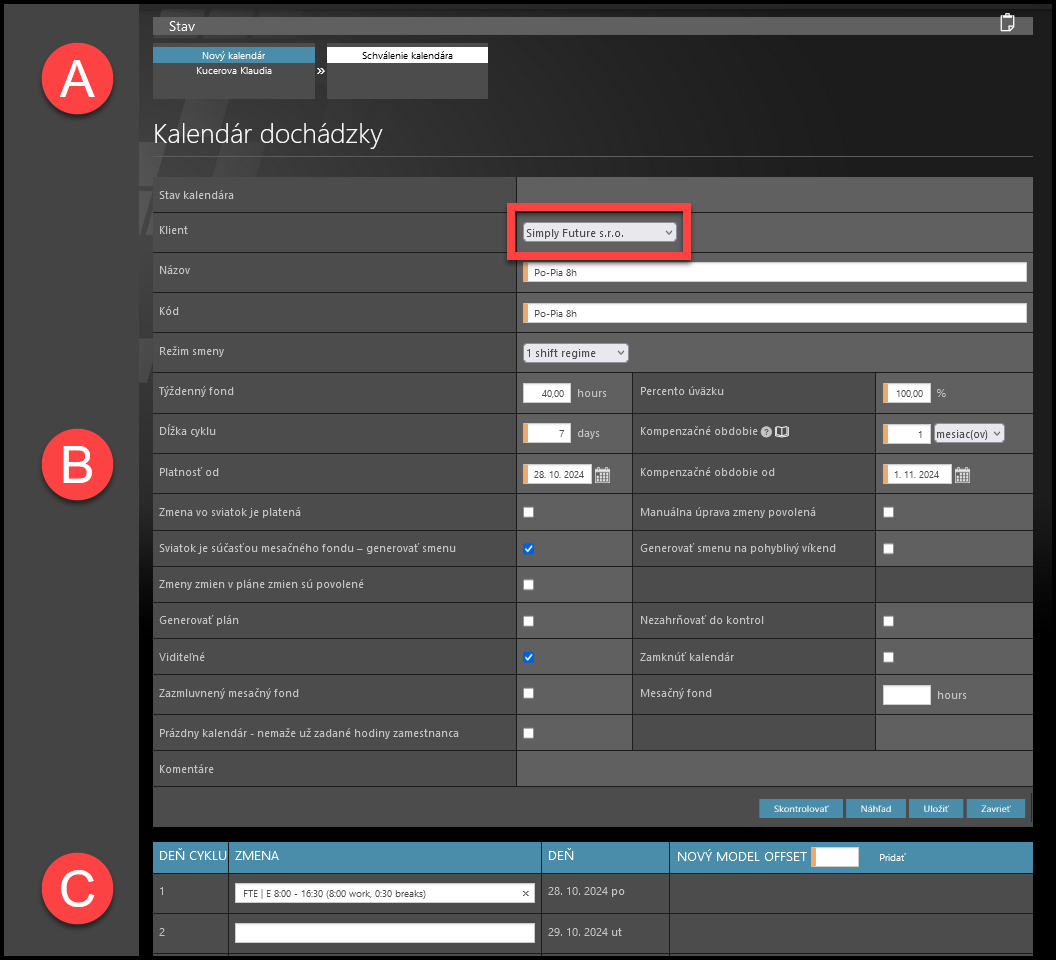Screen dimensions: 1056x960
Task: Click the Mesačný fond hours input field
Action: 906,694
